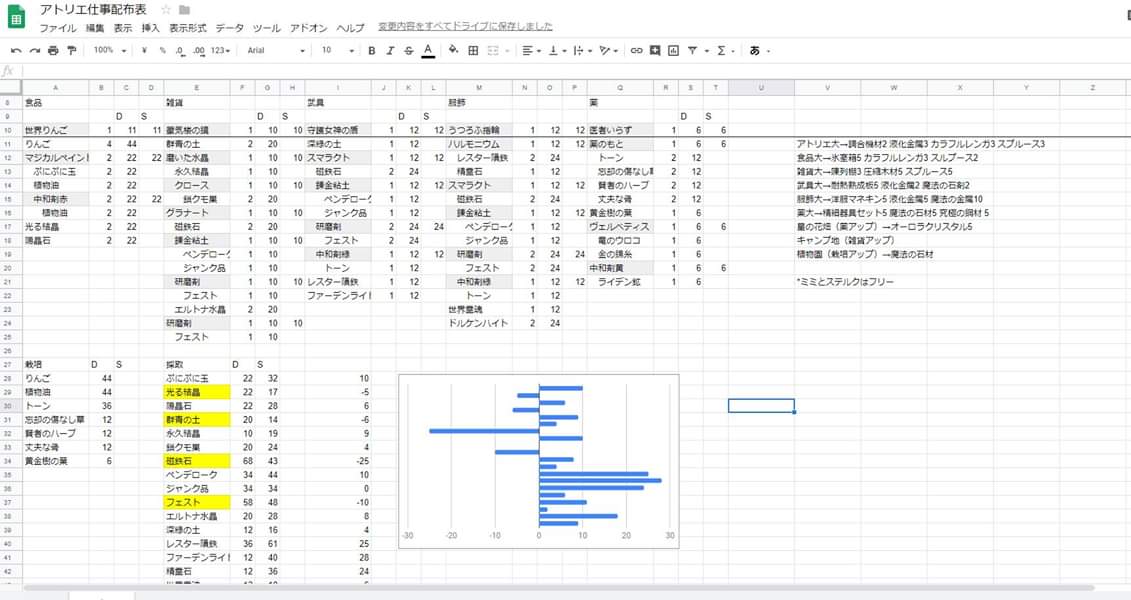Image resolution: width=1131 pixels, height=600 pixels.
Task: Open the font size 10 dropdown
Action: point(338,50)
